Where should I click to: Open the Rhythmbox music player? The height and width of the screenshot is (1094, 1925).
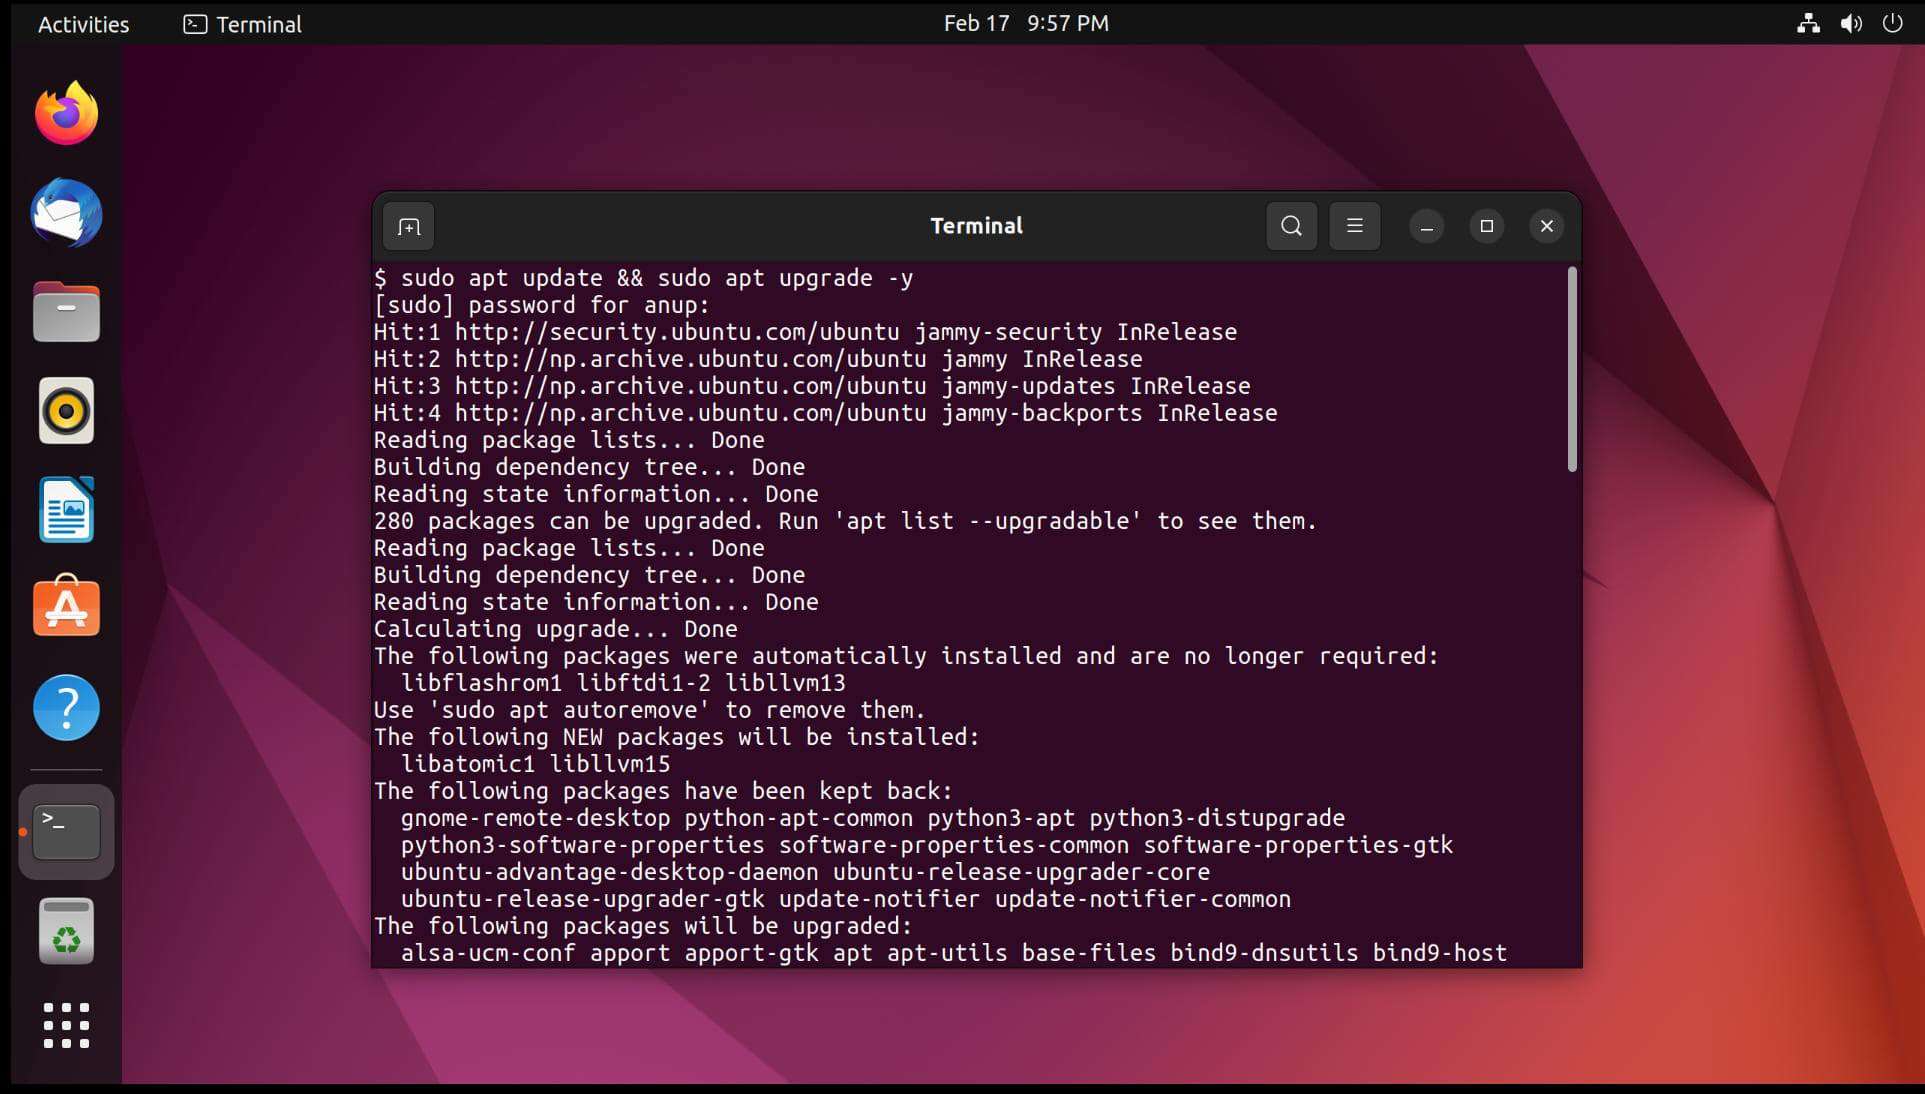65,410
